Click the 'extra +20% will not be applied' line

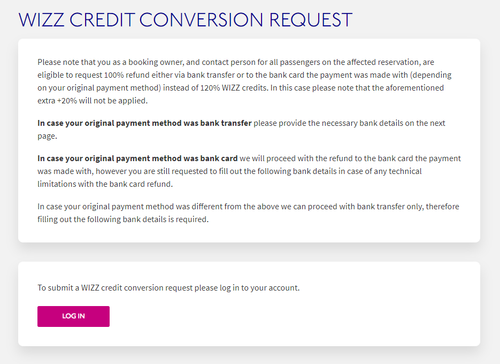[x=92, y=101]
